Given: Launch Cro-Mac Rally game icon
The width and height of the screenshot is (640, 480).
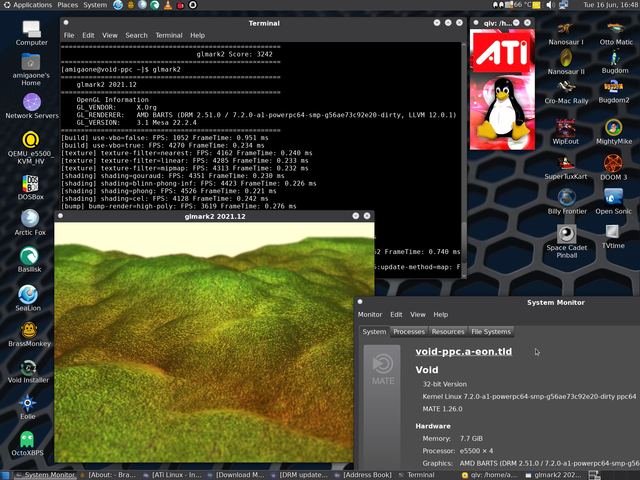Looking at the screenshot, I should pos(566,92).
